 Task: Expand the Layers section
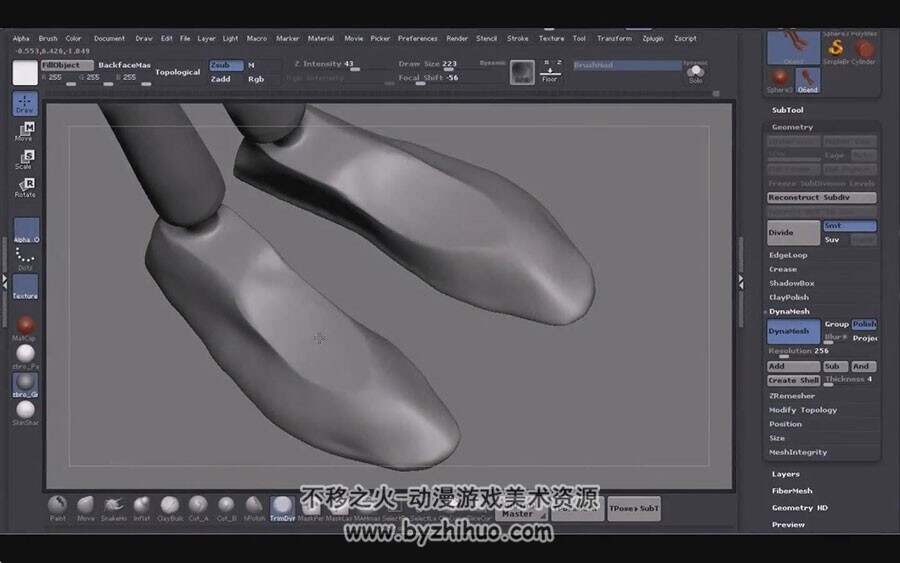tap(785, 474)
